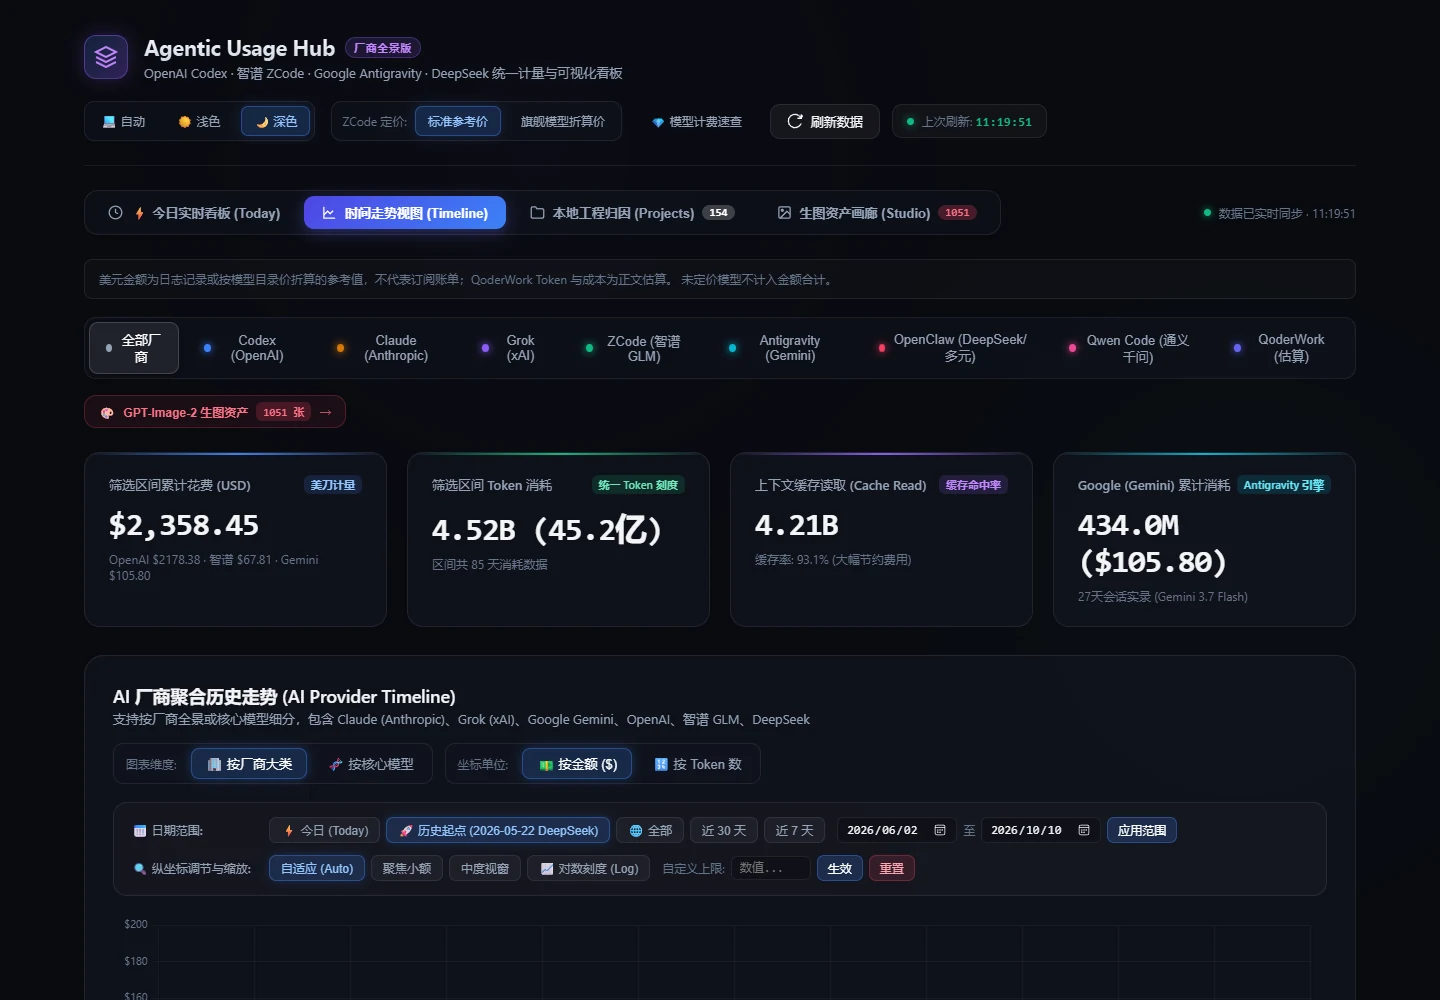The width and height of the screenshot is (1440, 1000).
Task: Focus the 自定义上限 value input field
Action: pyautogui.click(x=771, y=868)
